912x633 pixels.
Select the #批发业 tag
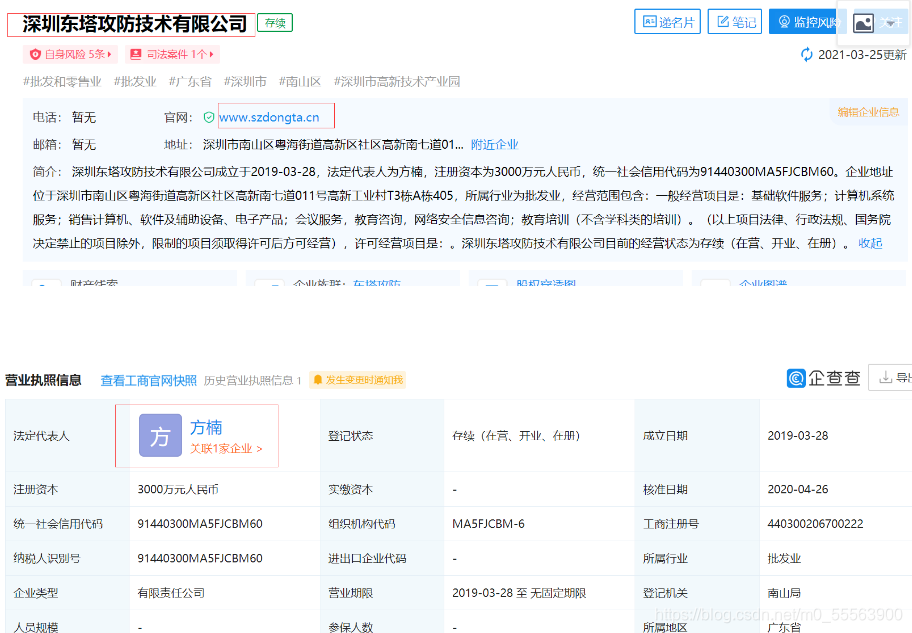(x=135, y=81)
